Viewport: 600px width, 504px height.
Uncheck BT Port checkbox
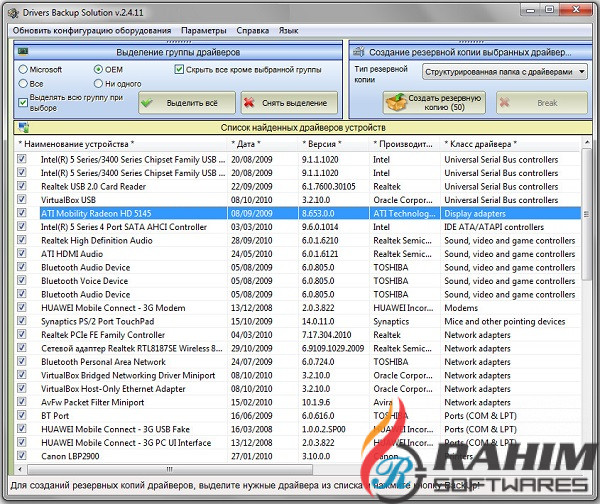22,415
